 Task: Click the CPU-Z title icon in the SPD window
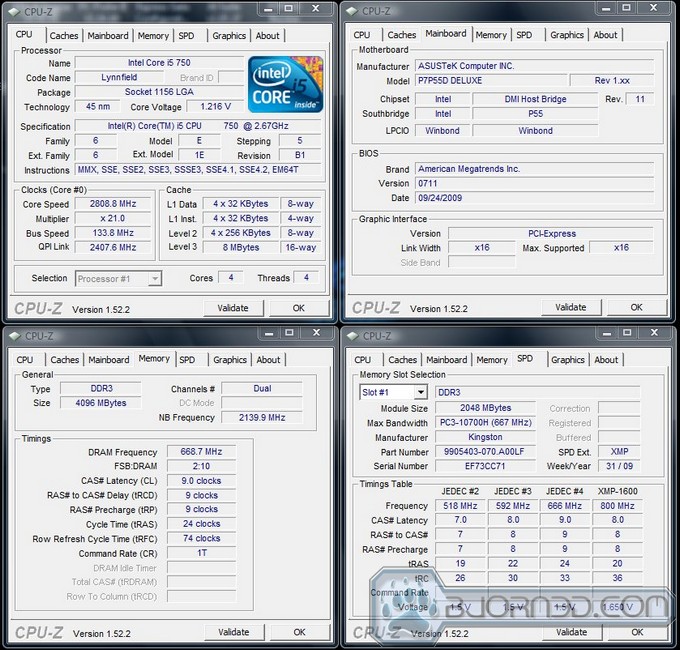(353, 336)
